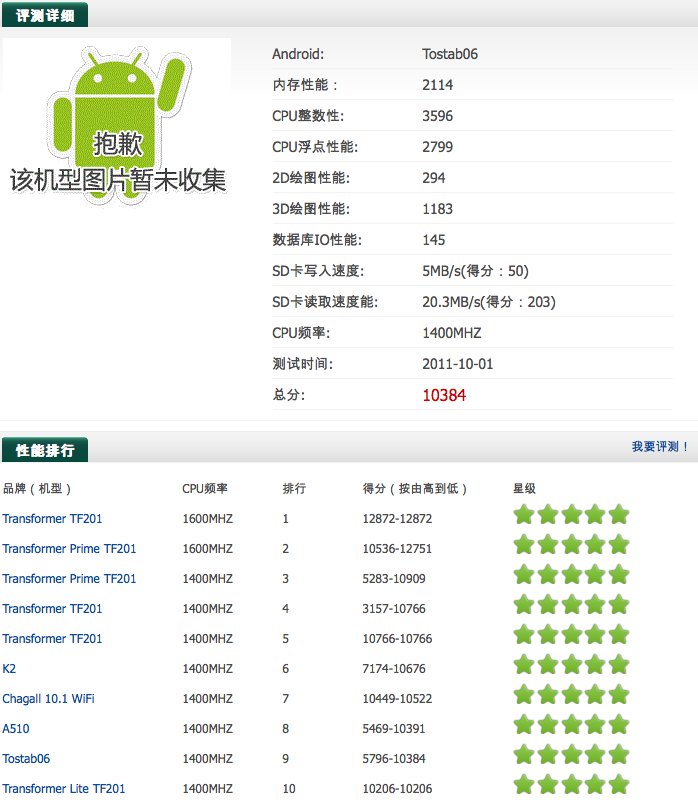
Task: Click the score range 5796-10384
Action: [394, 759]
